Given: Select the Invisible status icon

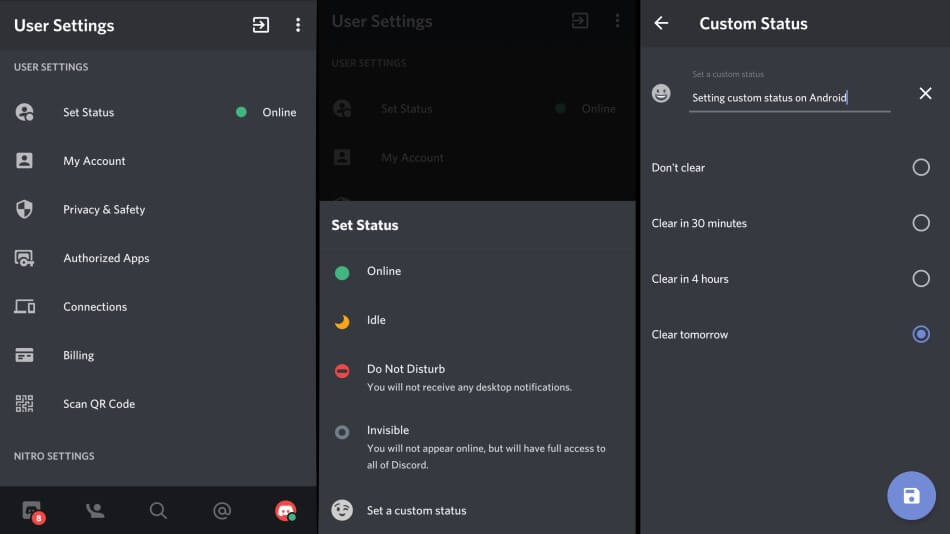Looking at the screenshot, I should tap(342, 432).
